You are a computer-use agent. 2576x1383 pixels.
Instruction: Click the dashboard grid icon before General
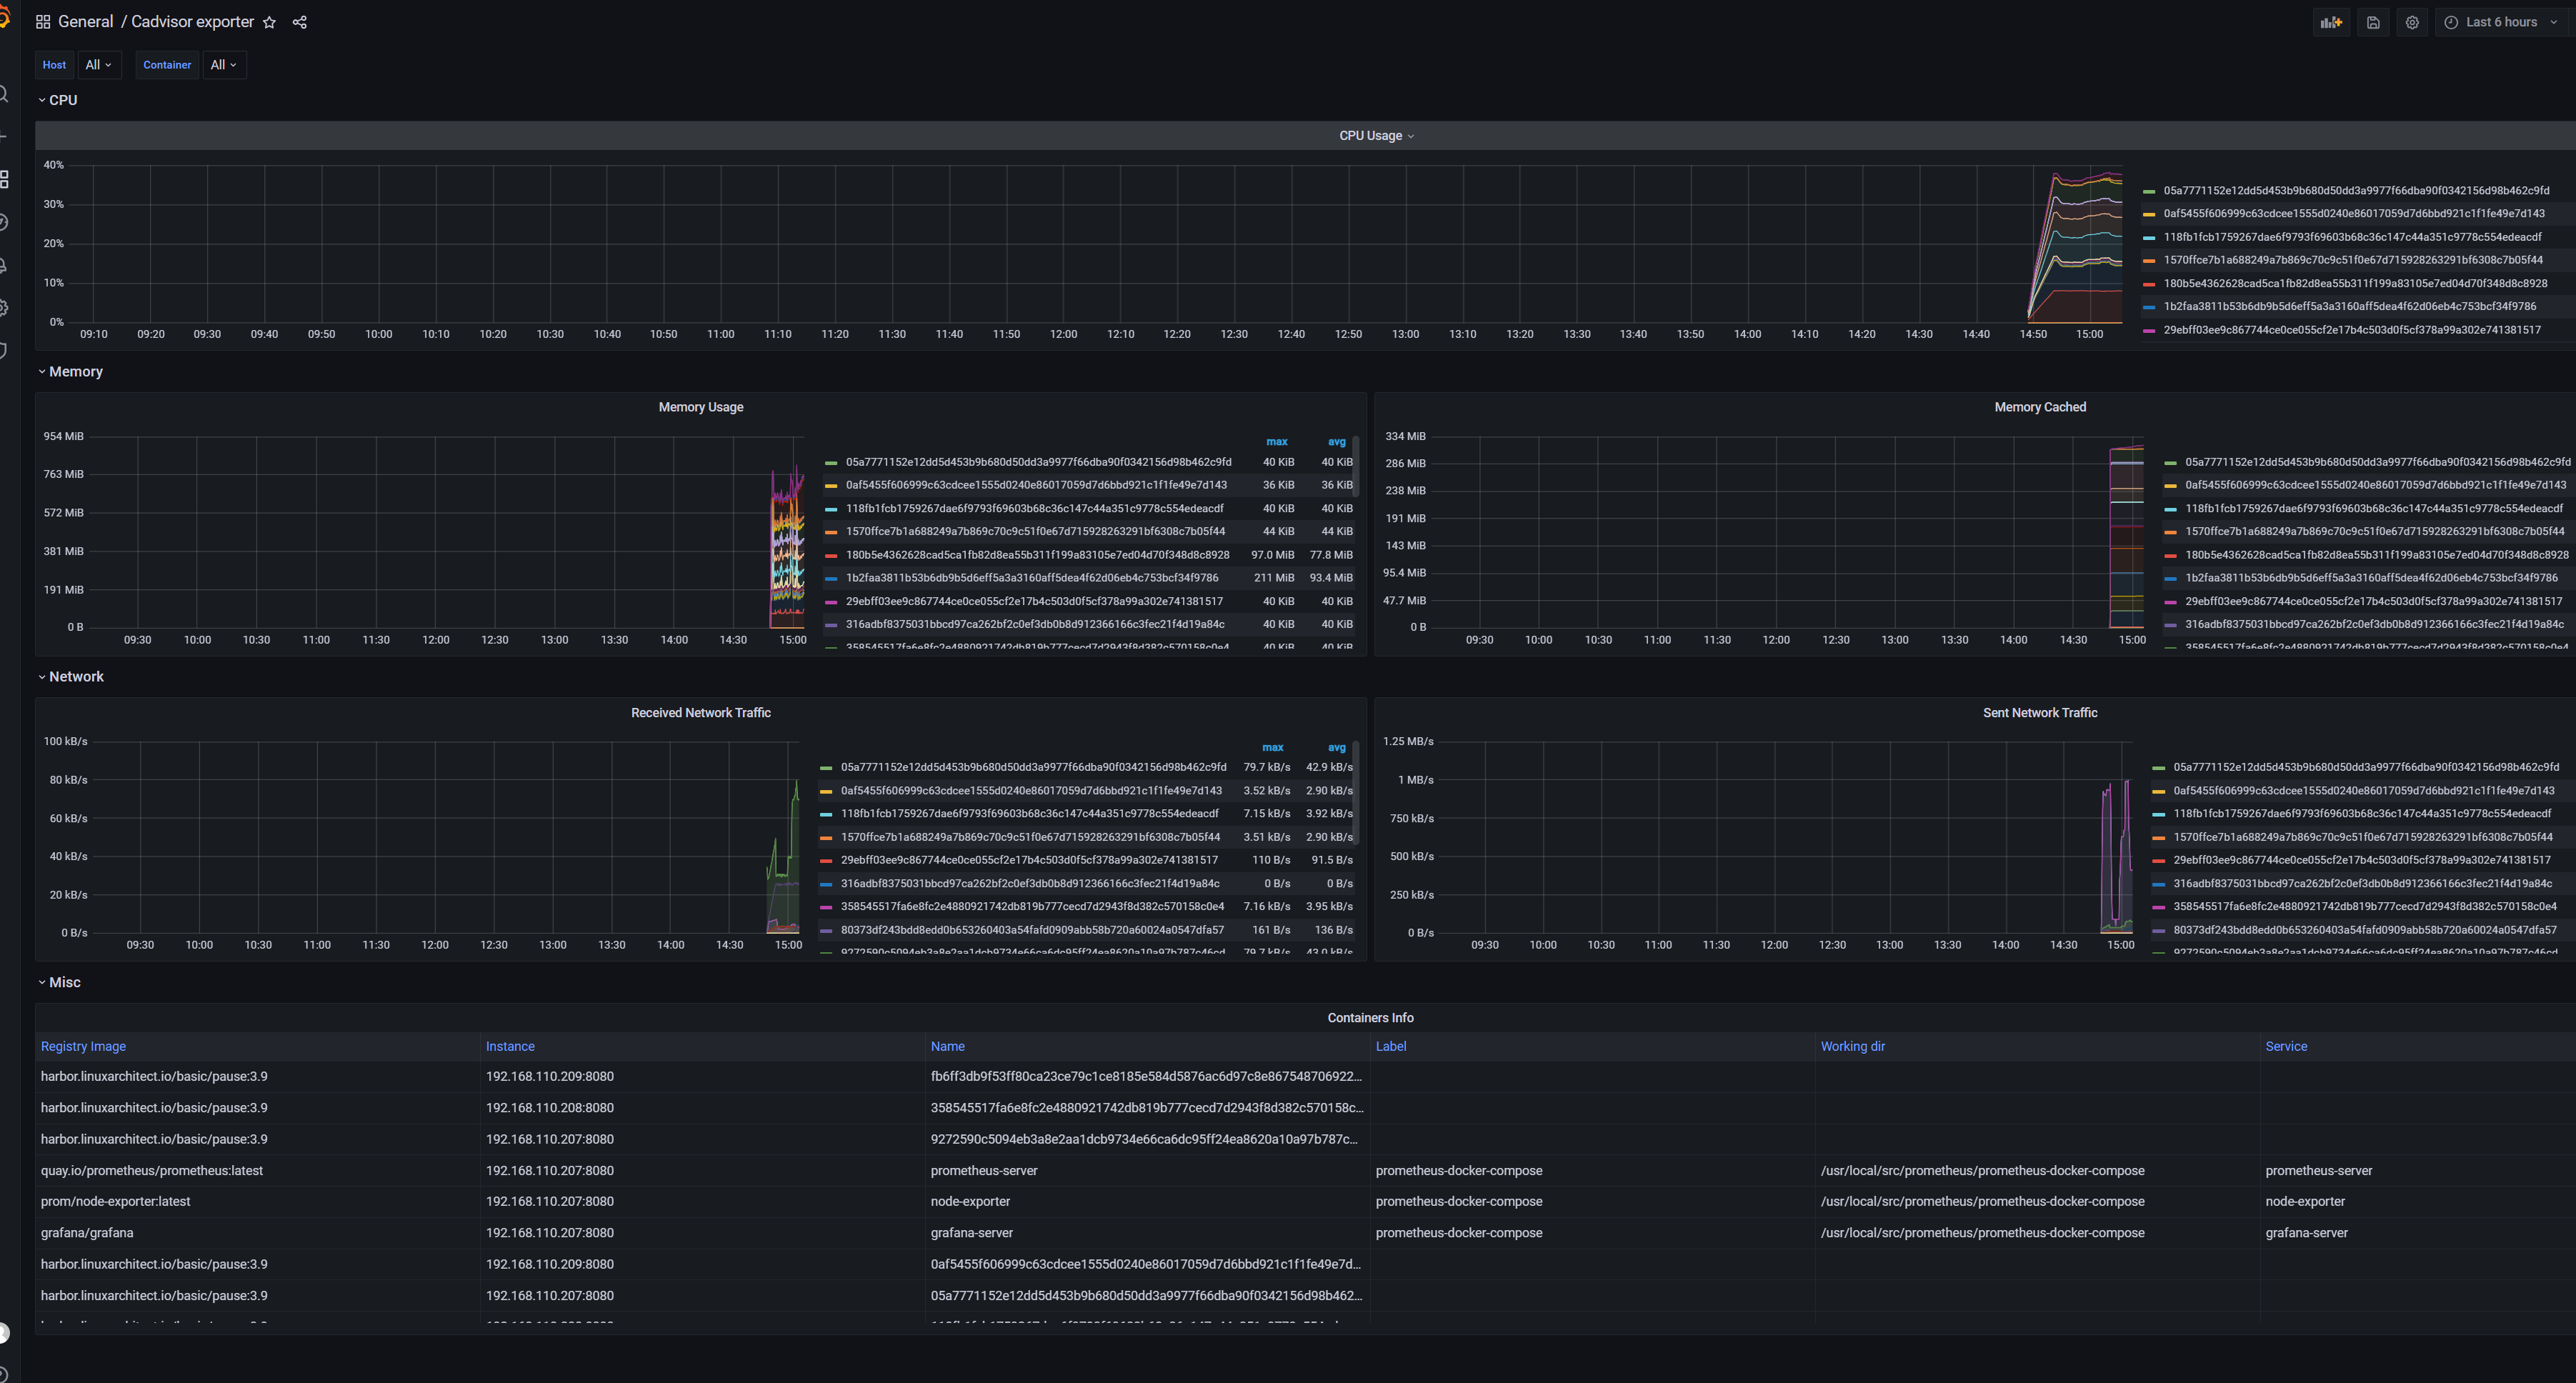click(43, 22)
